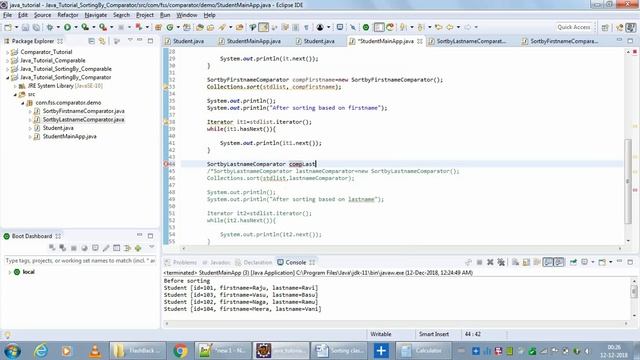
Task: Toggle Word Wrap in Console toolbar
Action: pos(537,262)
